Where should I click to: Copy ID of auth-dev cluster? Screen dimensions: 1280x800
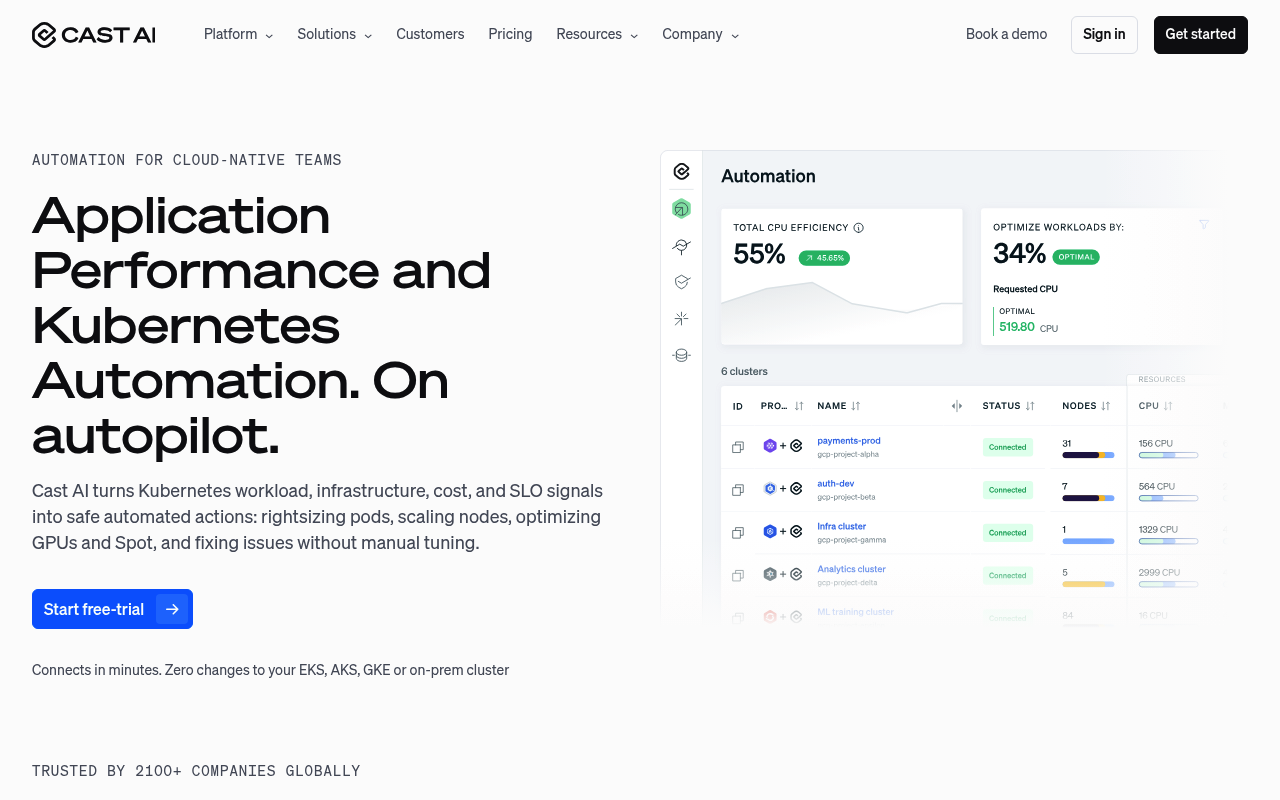pos(738,490)
